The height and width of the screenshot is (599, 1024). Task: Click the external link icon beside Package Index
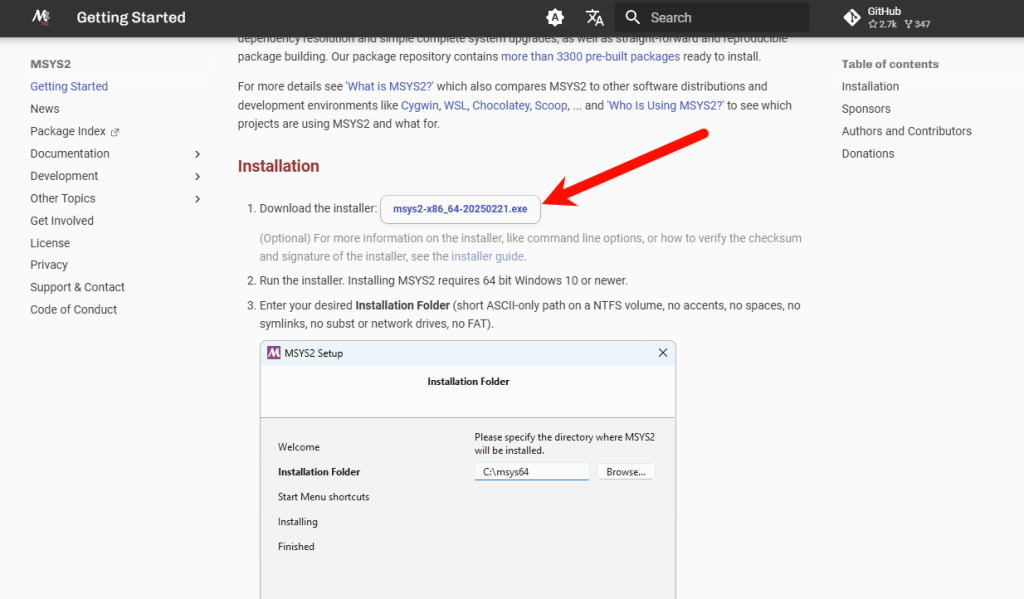pyautogui.click(x=115, y=132)
